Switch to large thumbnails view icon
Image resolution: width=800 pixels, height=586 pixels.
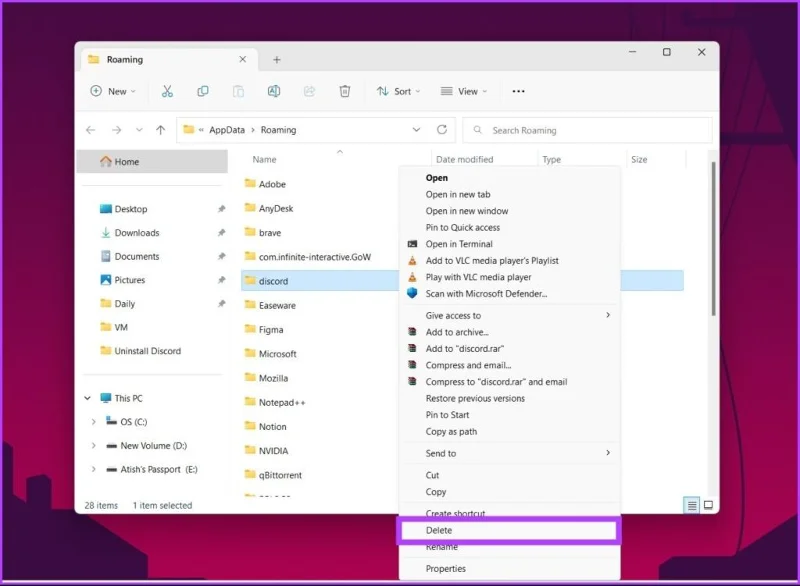point(709,505)
